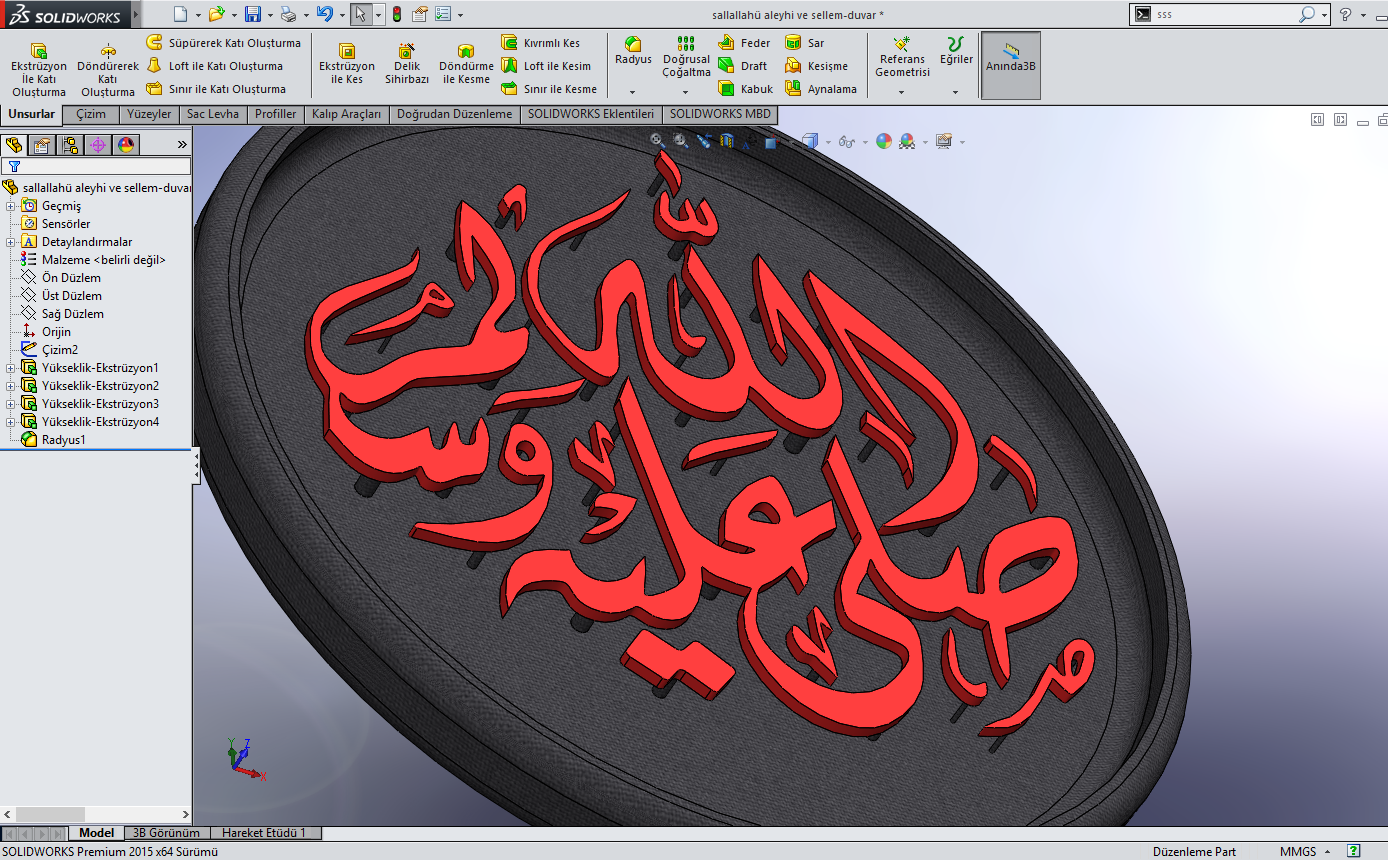The height and width of the screenshot is (860, 1388).
Task: Select Sınır ile Katı Oluşturma
Action: tap(216, 89)
